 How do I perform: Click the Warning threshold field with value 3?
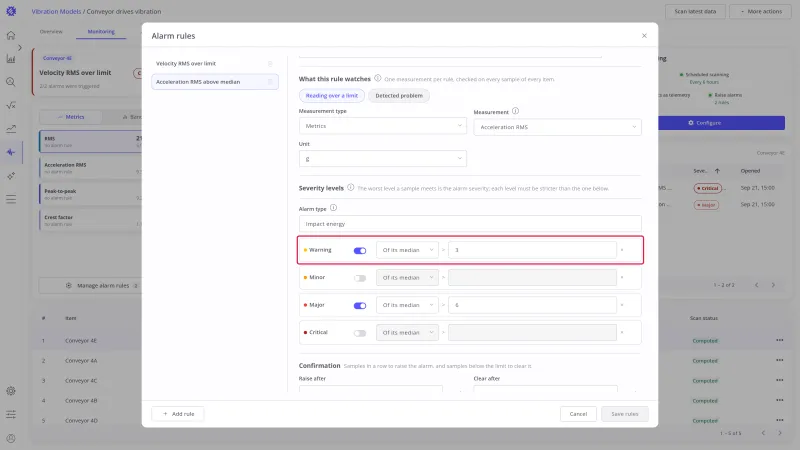[532, 250]
